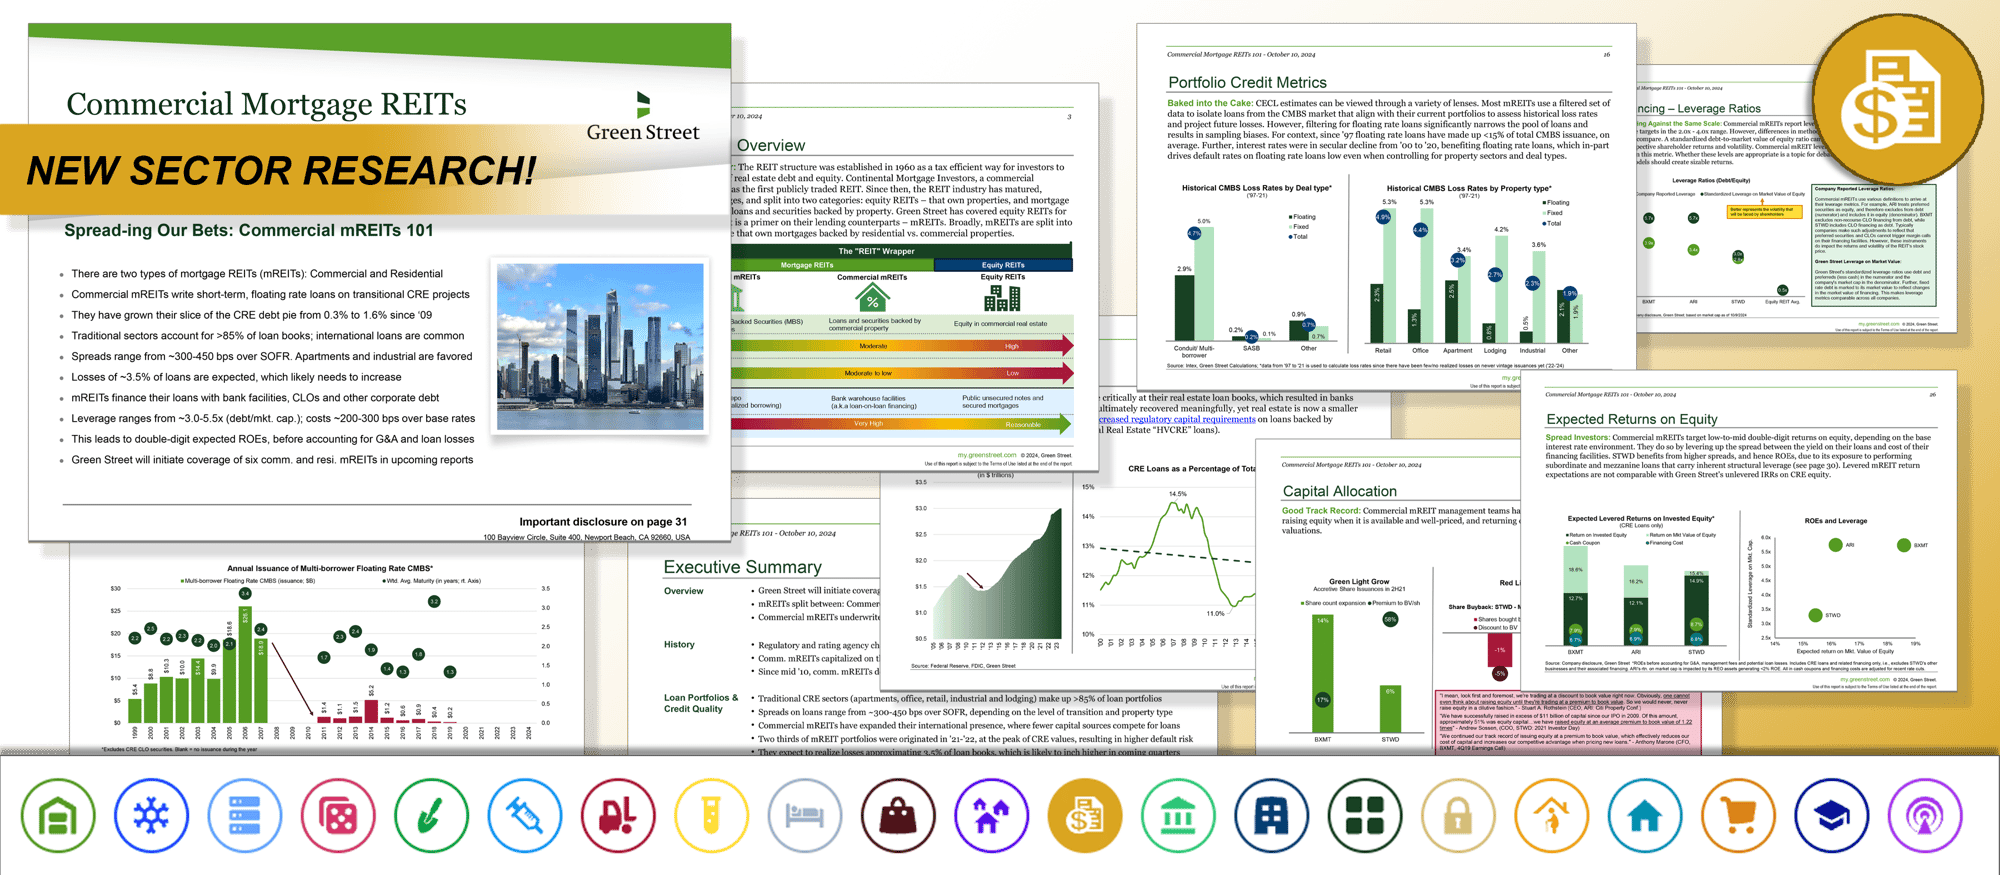Select the green shovel sector icon

tap(431, 816)
